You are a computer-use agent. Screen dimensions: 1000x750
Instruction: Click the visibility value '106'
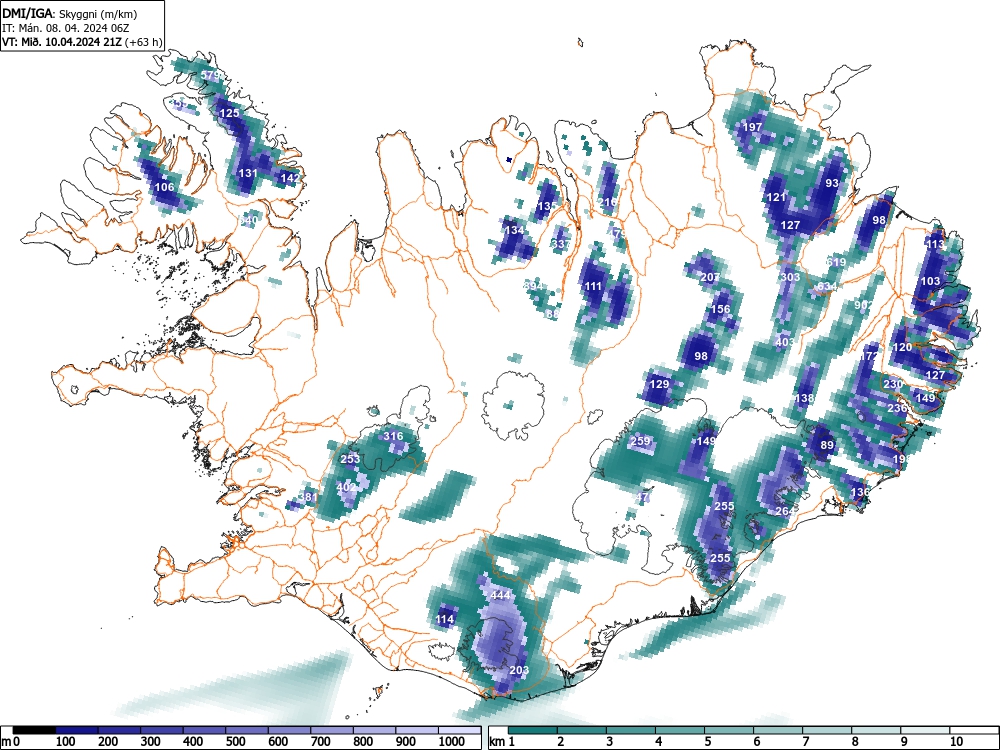165,187
